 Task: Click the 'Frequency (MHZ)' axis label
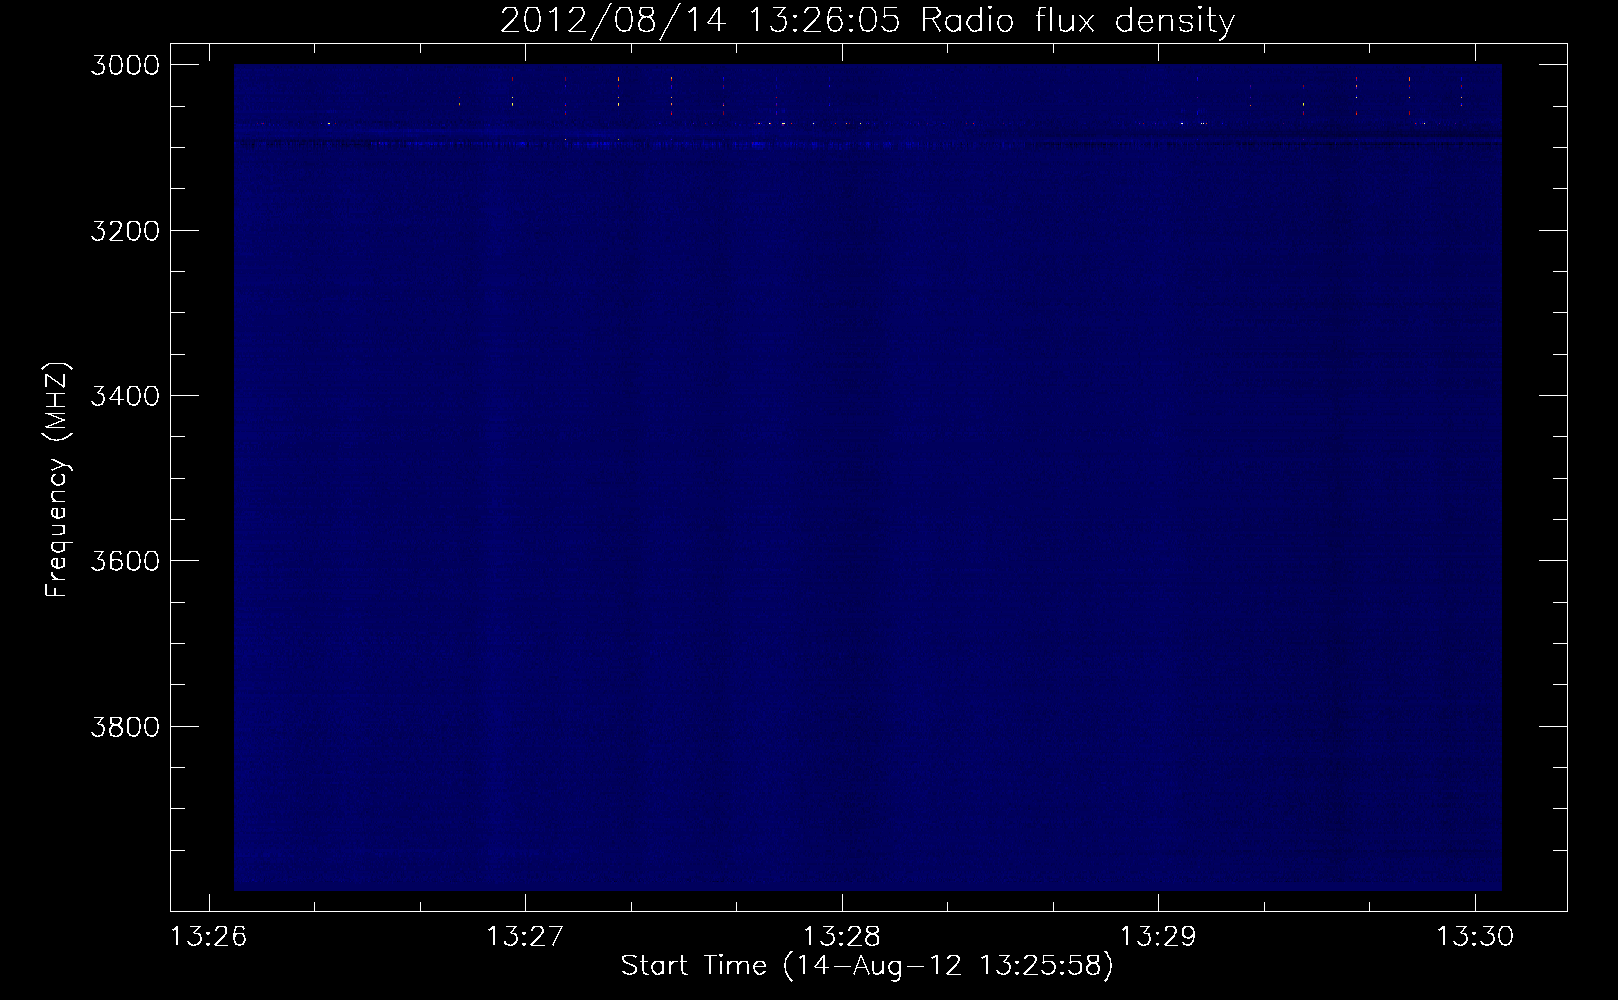pyautogui.click(x=58, y=480)
